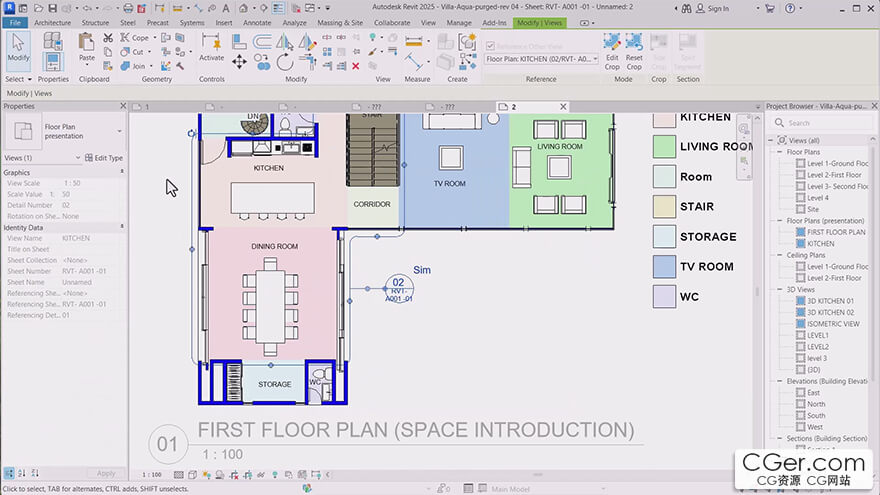
Task: Open the Architecture ribbon tab
Action: [x=52, y=22]
